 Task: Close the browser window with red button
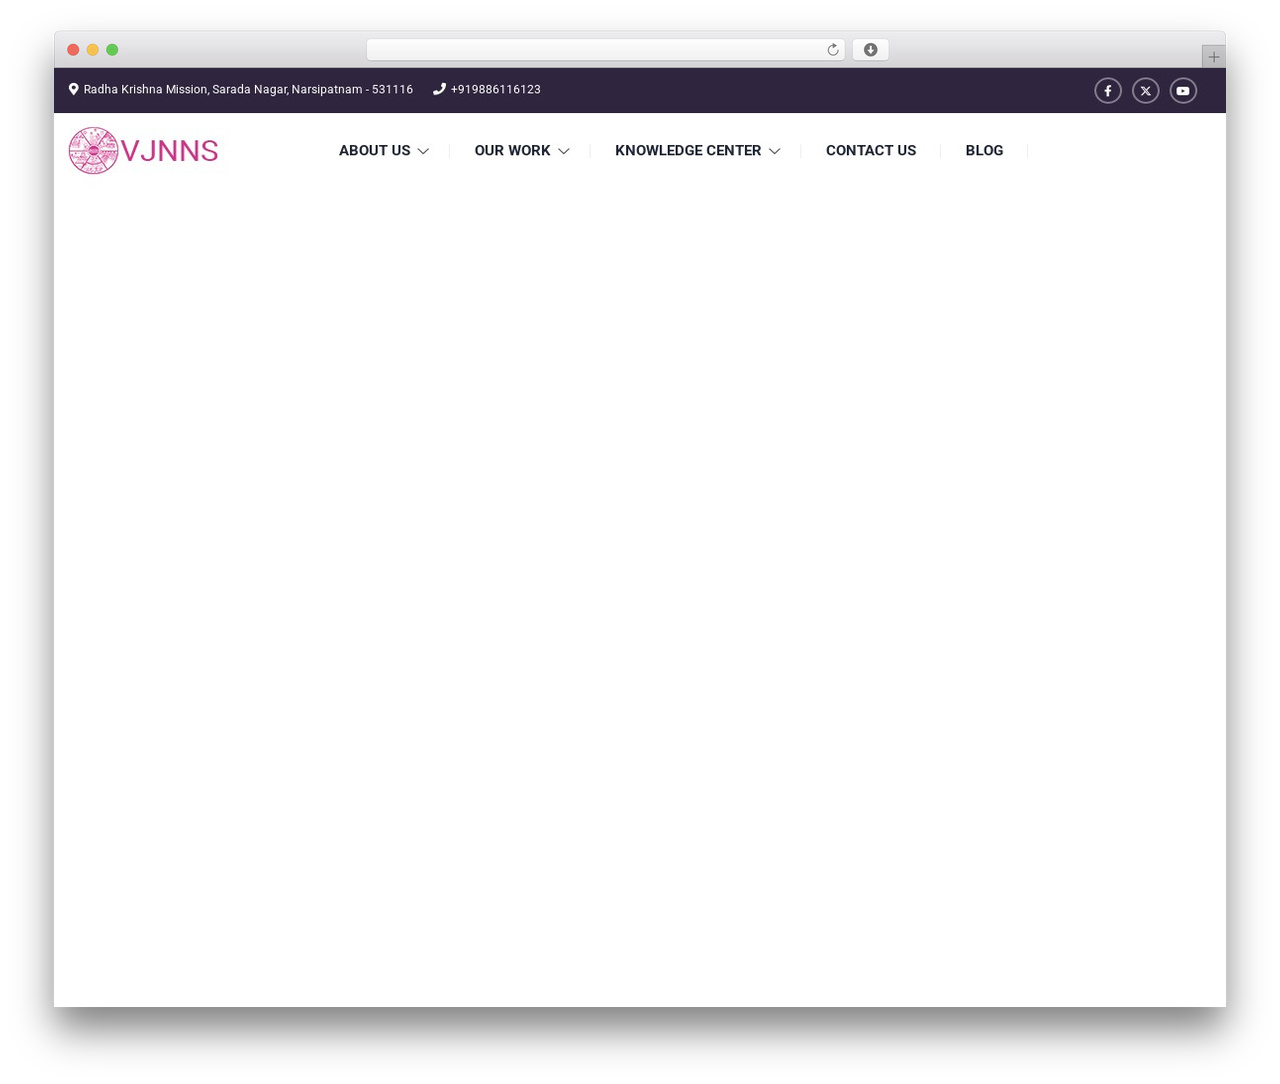(x=73, y=50)
